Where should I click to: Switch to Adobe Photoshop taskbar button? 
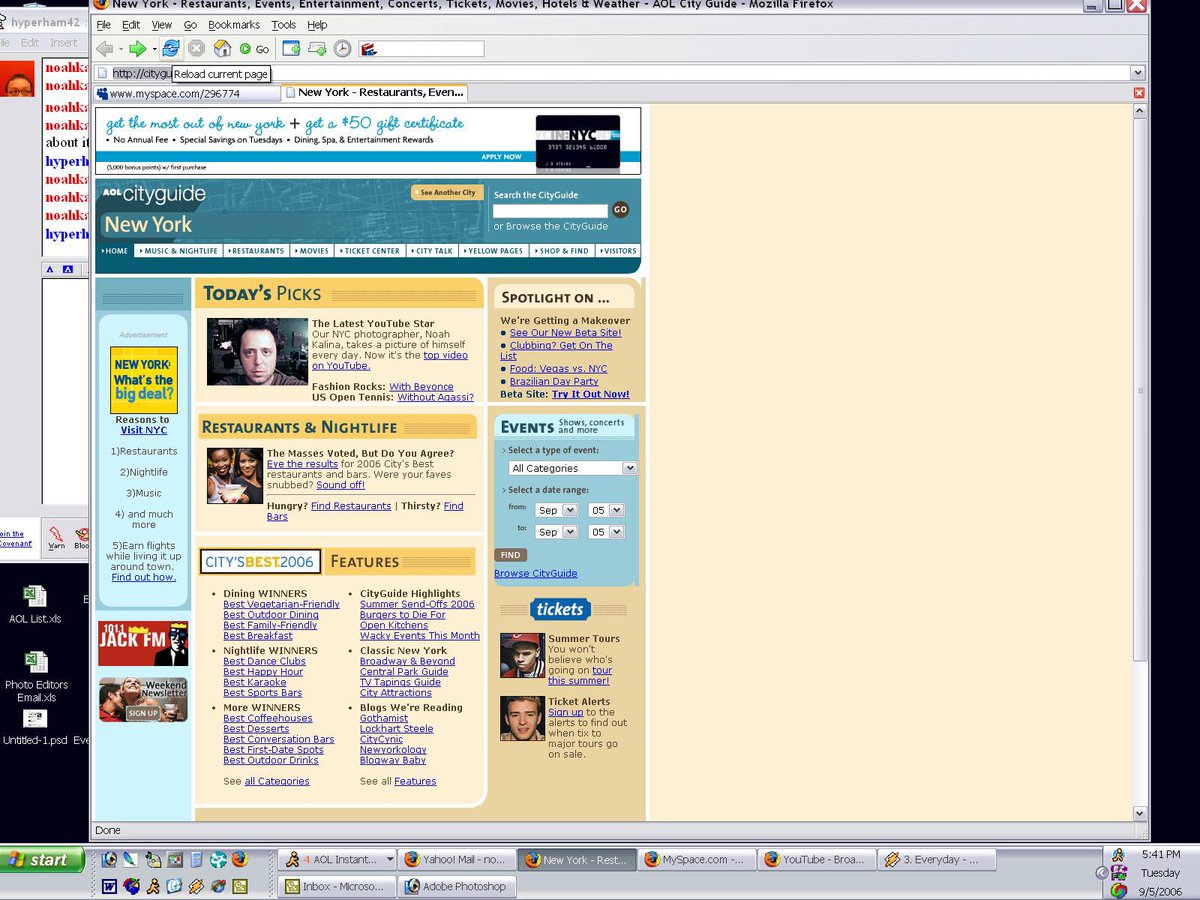point(456,886)
